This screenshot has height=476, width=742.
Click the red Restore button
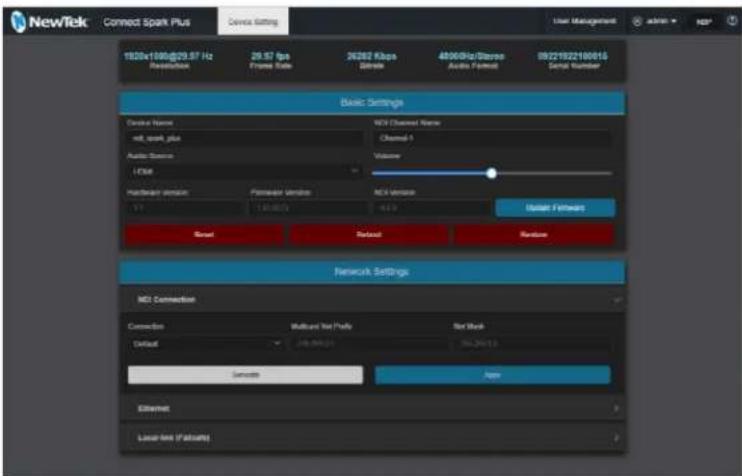[x=534, y=235]
